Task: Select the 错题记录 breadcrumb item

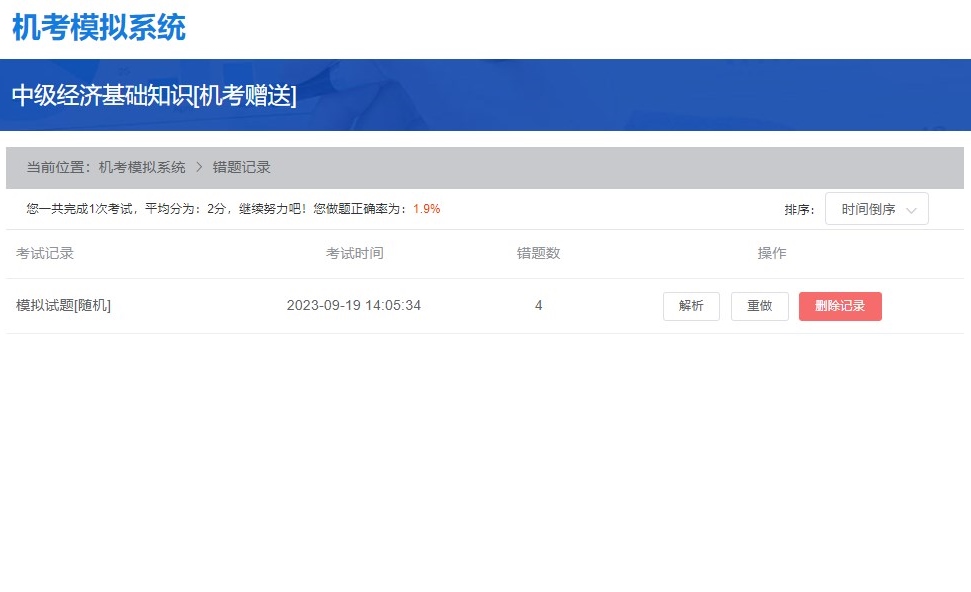Action: pos(241,167)
